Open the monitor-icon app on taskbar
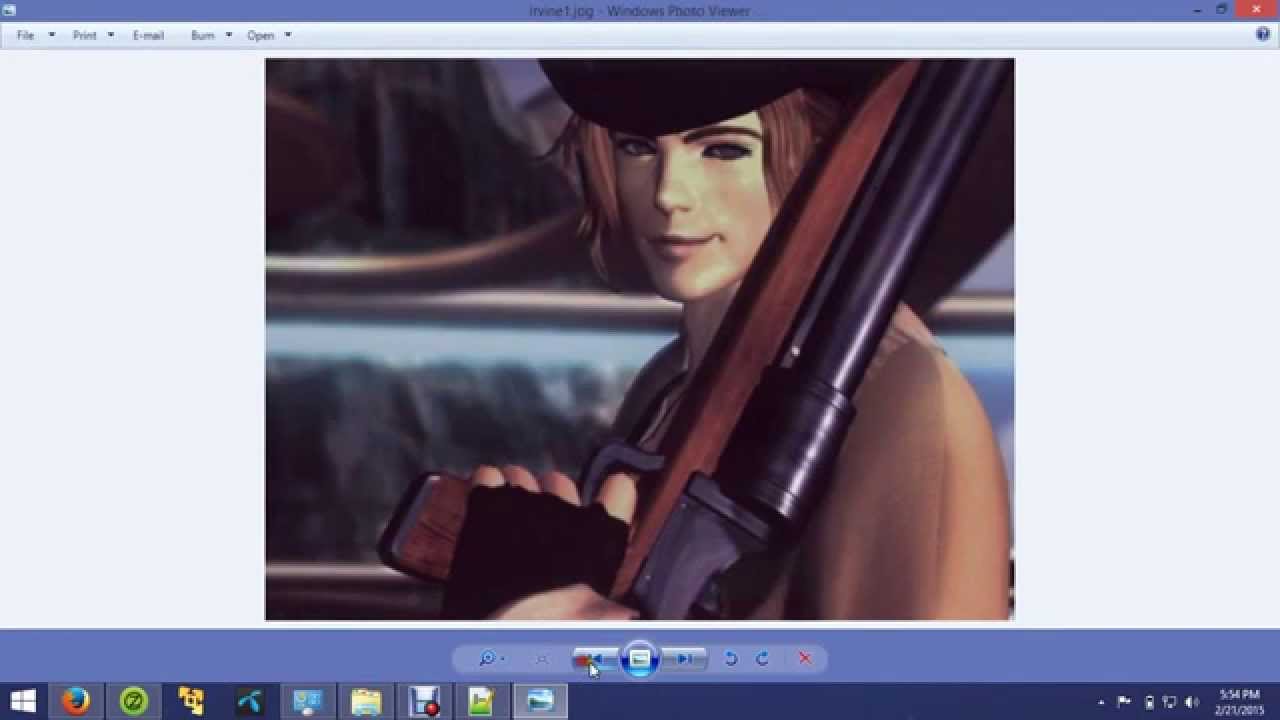The width and height of the screenshot is (1280, 720). click(x=307, y=701)
